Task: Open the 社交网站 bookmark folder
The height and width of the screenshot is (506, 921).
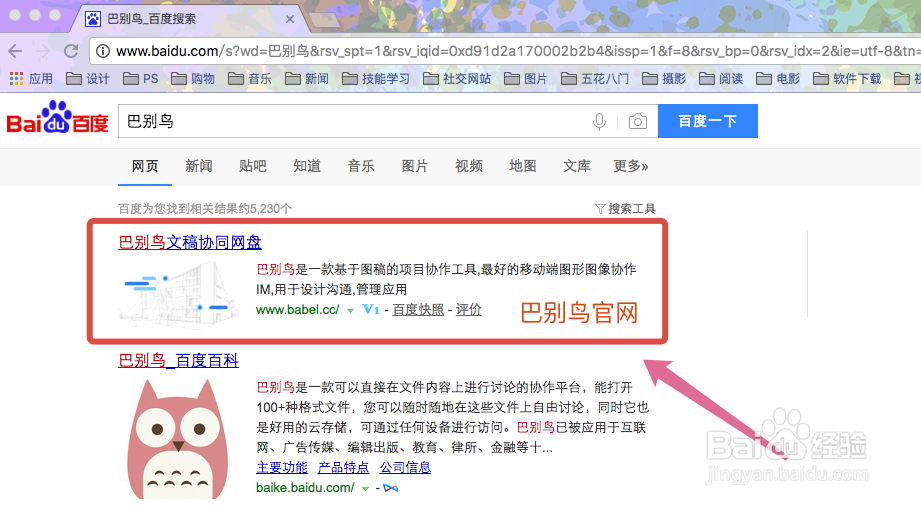Action: pyautogui.click(x=457, y=78)
